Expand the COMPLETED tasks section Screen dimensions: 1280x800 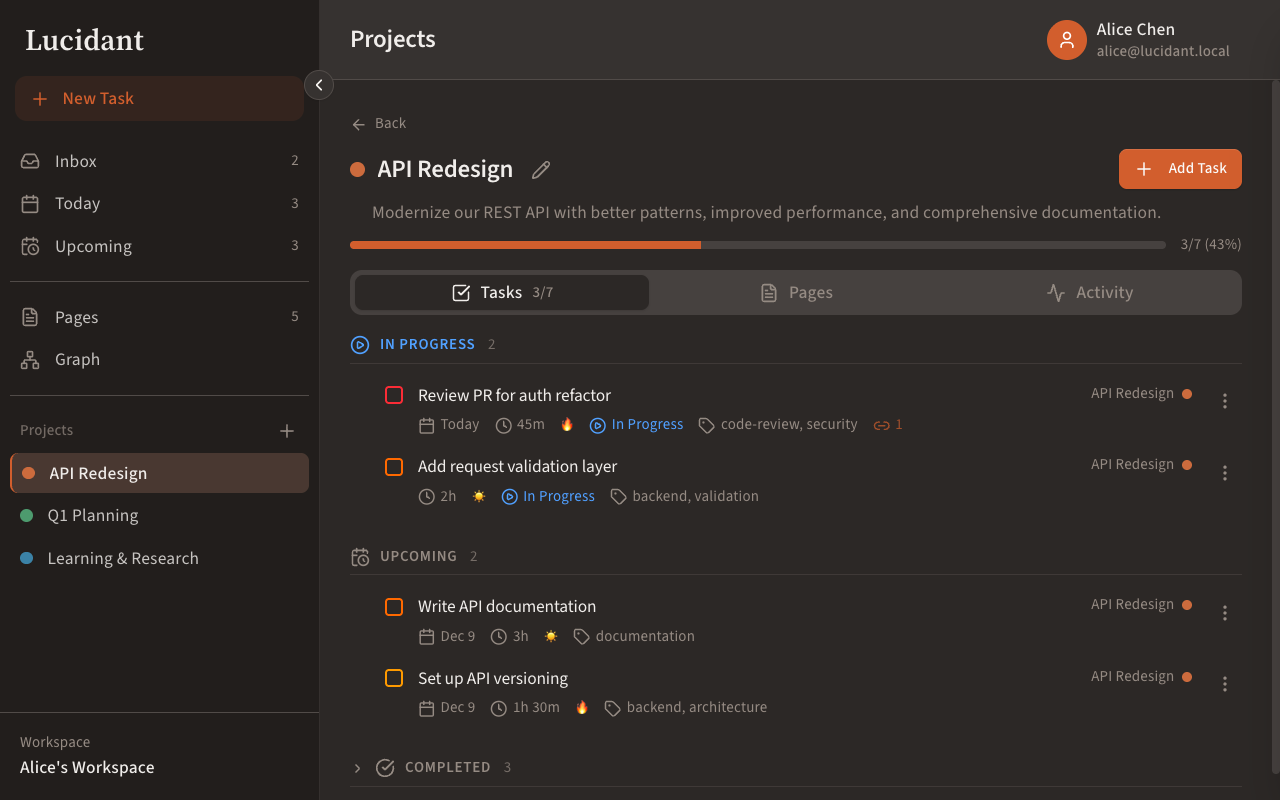click(357, 767)
